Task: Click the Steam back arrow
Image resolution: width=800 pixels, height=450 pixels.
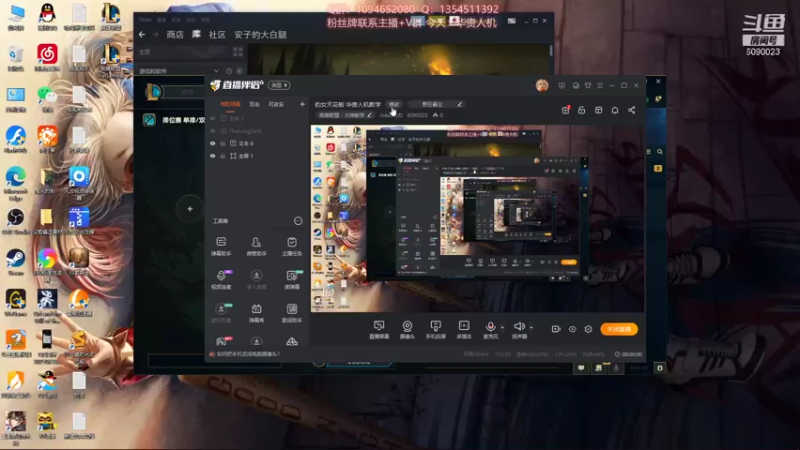Action: pyautogui.click(x=142, y=35)
